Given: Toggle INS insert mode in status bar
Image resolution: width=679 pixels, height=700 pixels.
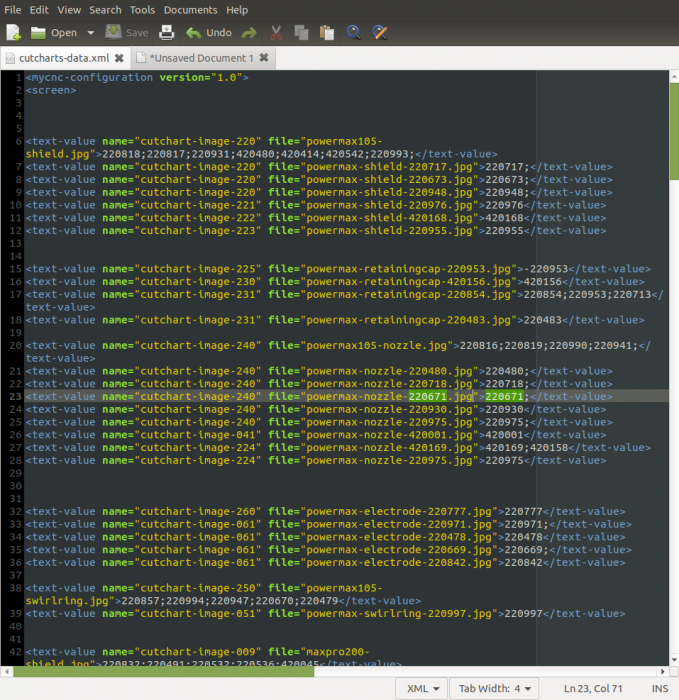Looking at the screenshot, I should pyautogui.click(x=658, y=688).
